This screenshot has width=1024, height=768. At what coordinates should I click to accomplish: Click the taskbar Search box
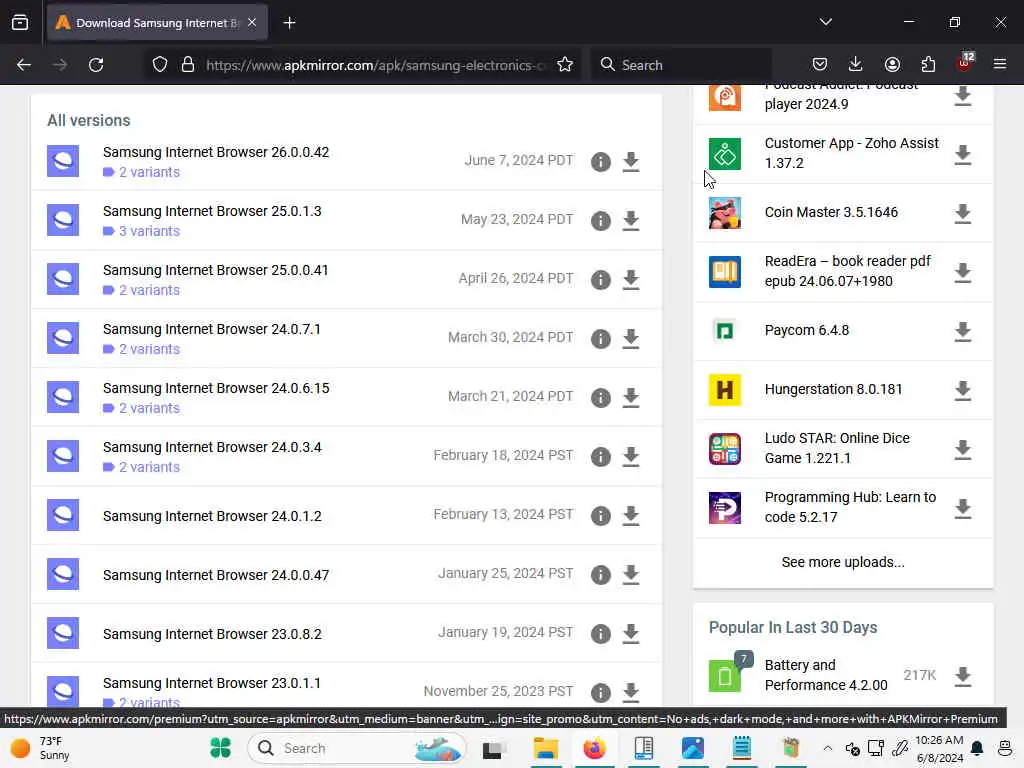pos(357,748)
